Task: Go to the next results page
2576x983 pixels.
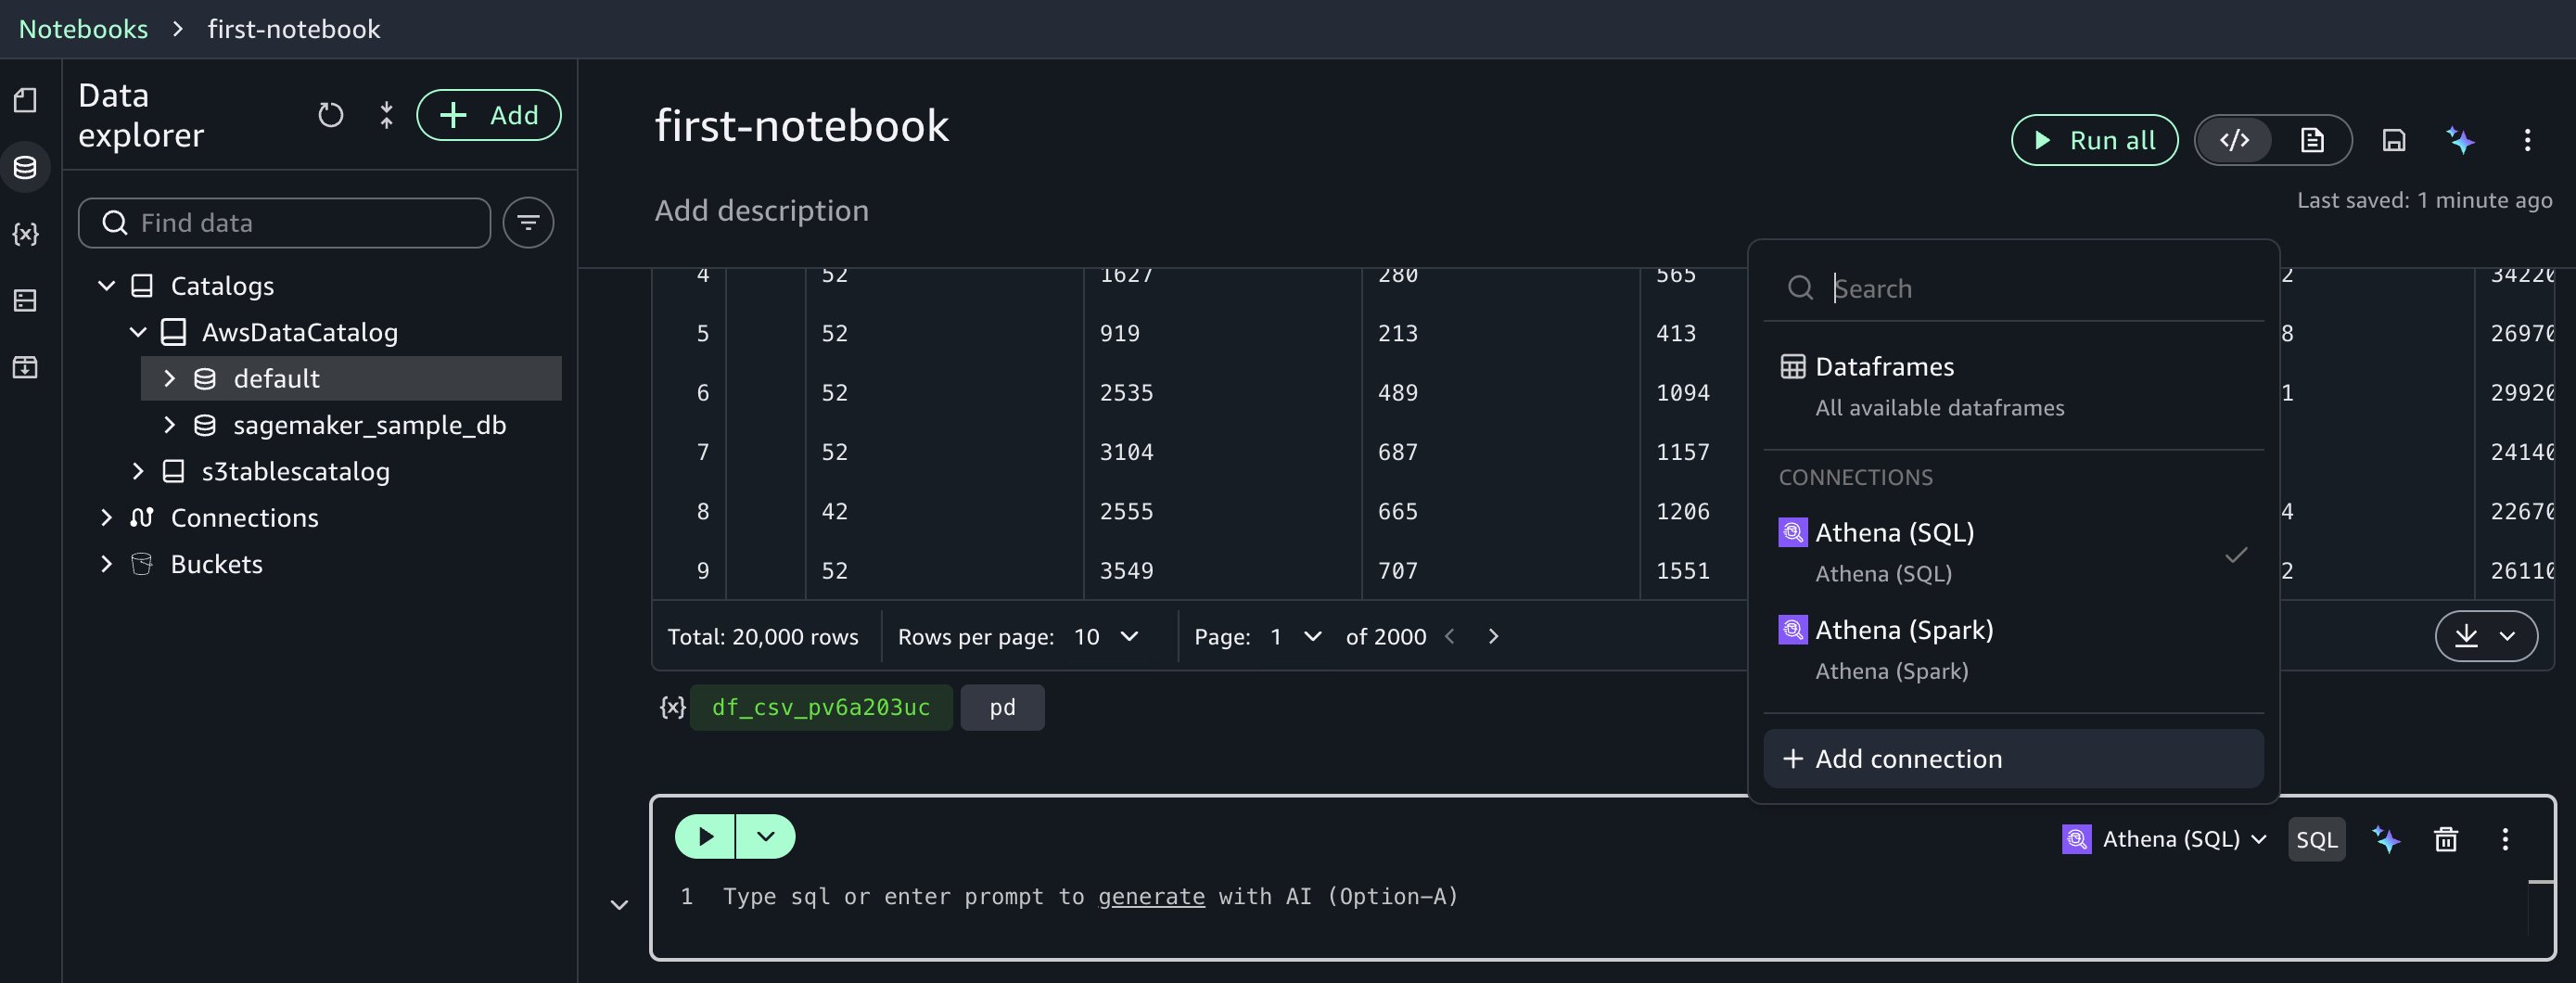Action: [1493, 637]
